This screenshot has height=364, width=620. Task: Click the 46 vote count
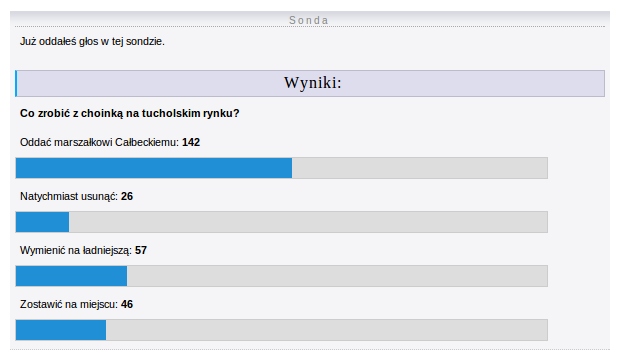[127, 304]
